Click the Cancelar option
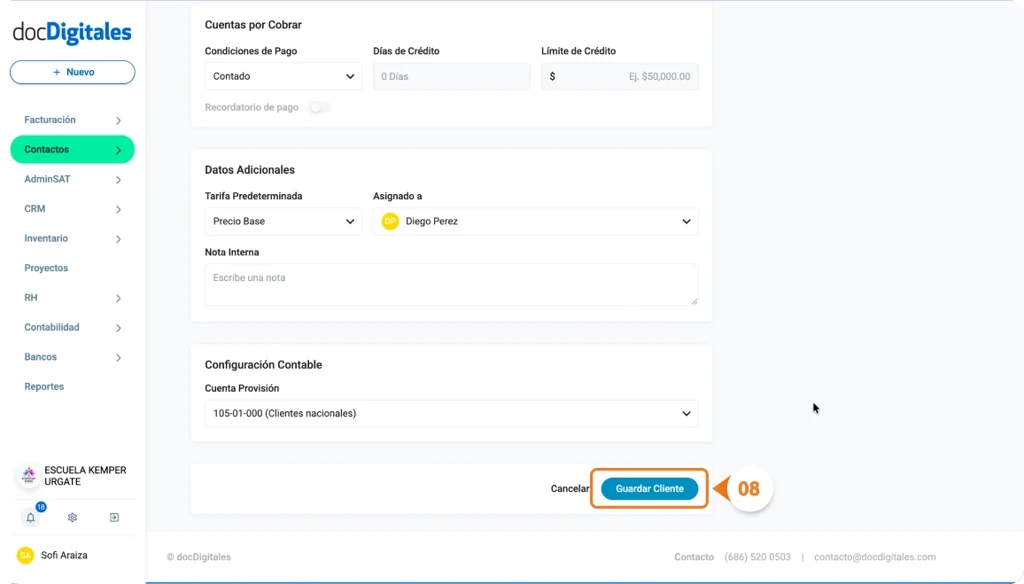Image resolution: width=1024 pixels, height=584 pixels. [x=570, y=489]
